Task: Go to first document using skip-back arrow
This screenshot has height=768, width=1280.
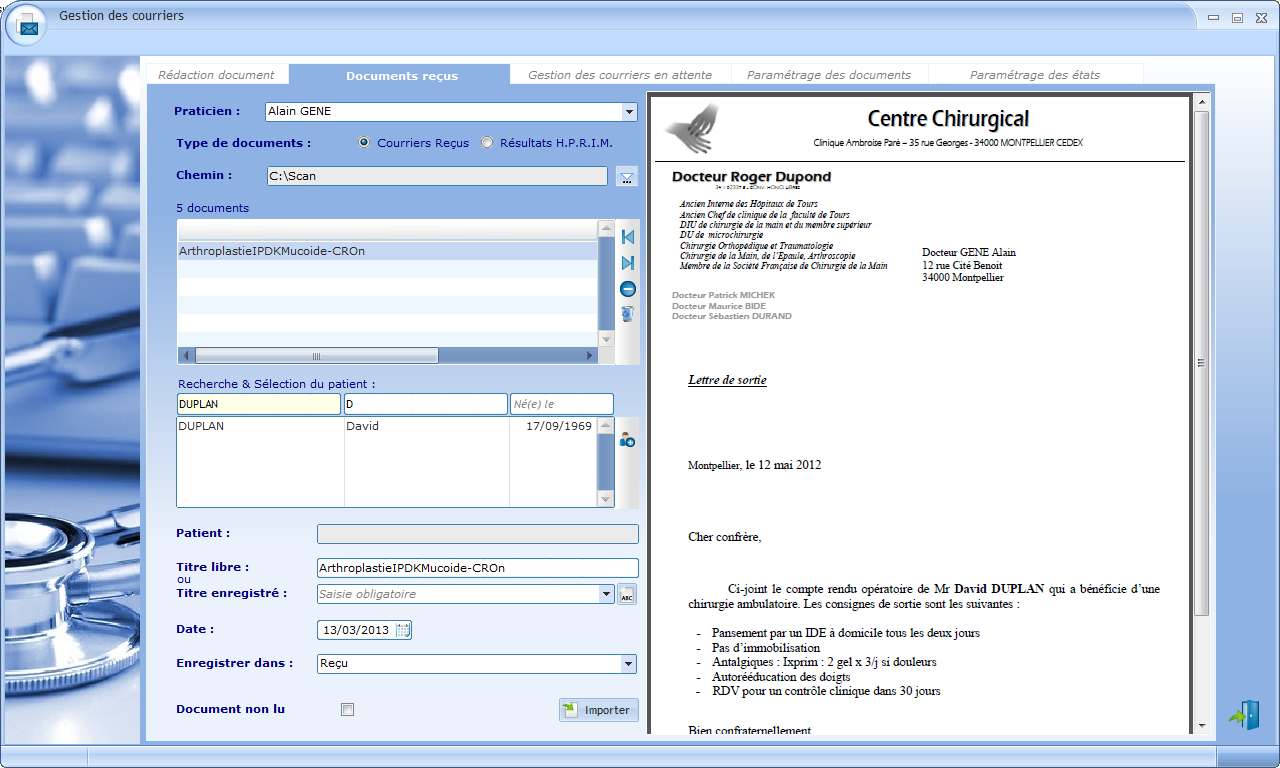Action: tap(628, 237)
